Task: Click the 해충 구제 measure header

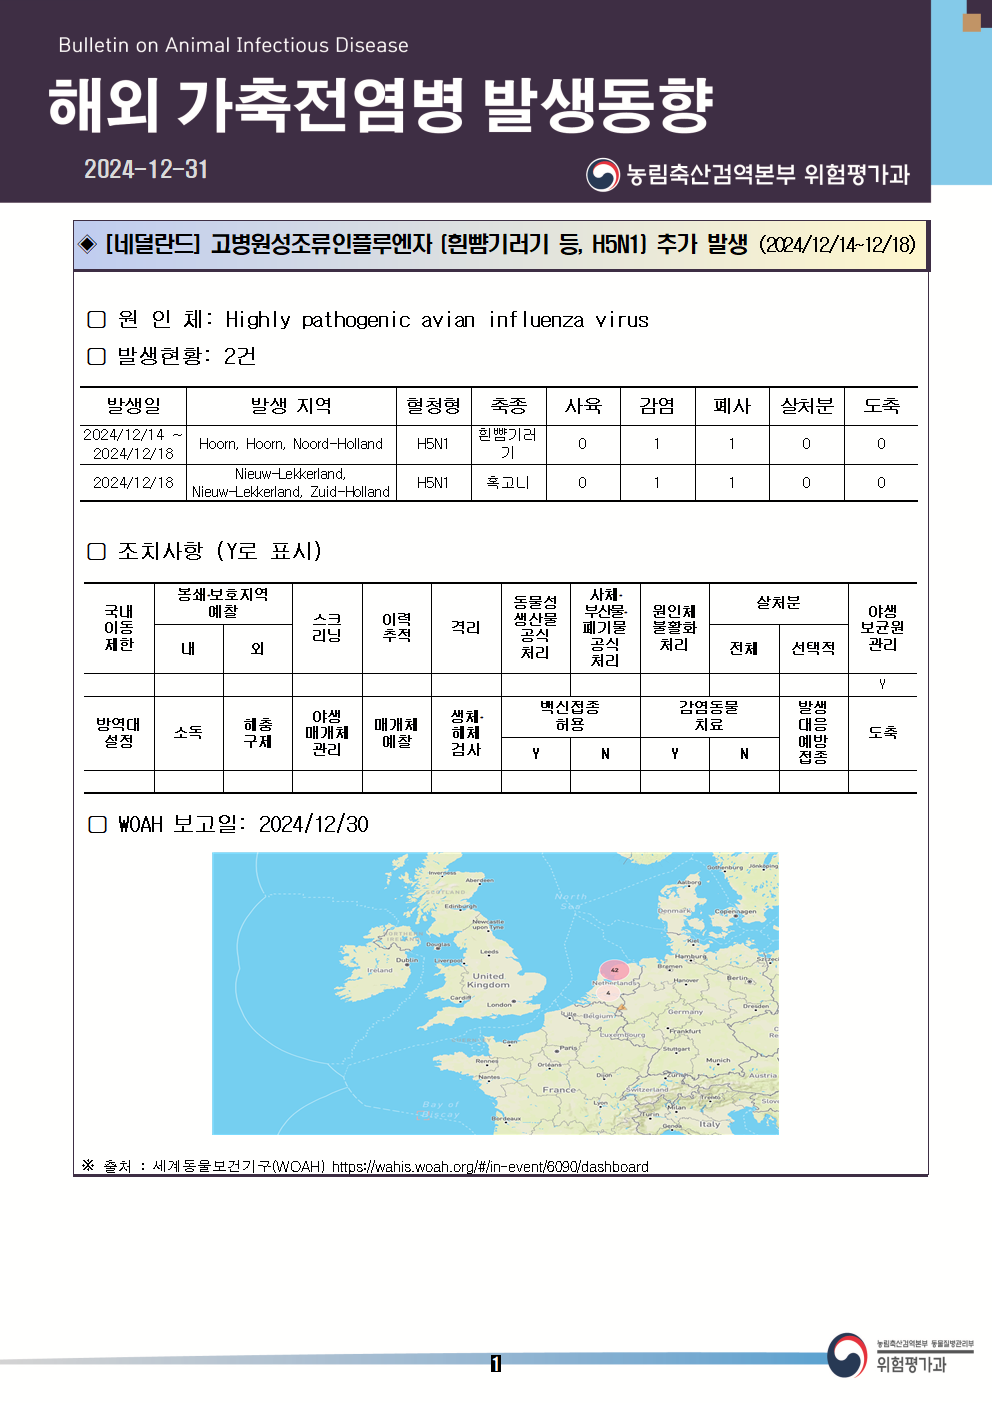Action: point(258,733)
